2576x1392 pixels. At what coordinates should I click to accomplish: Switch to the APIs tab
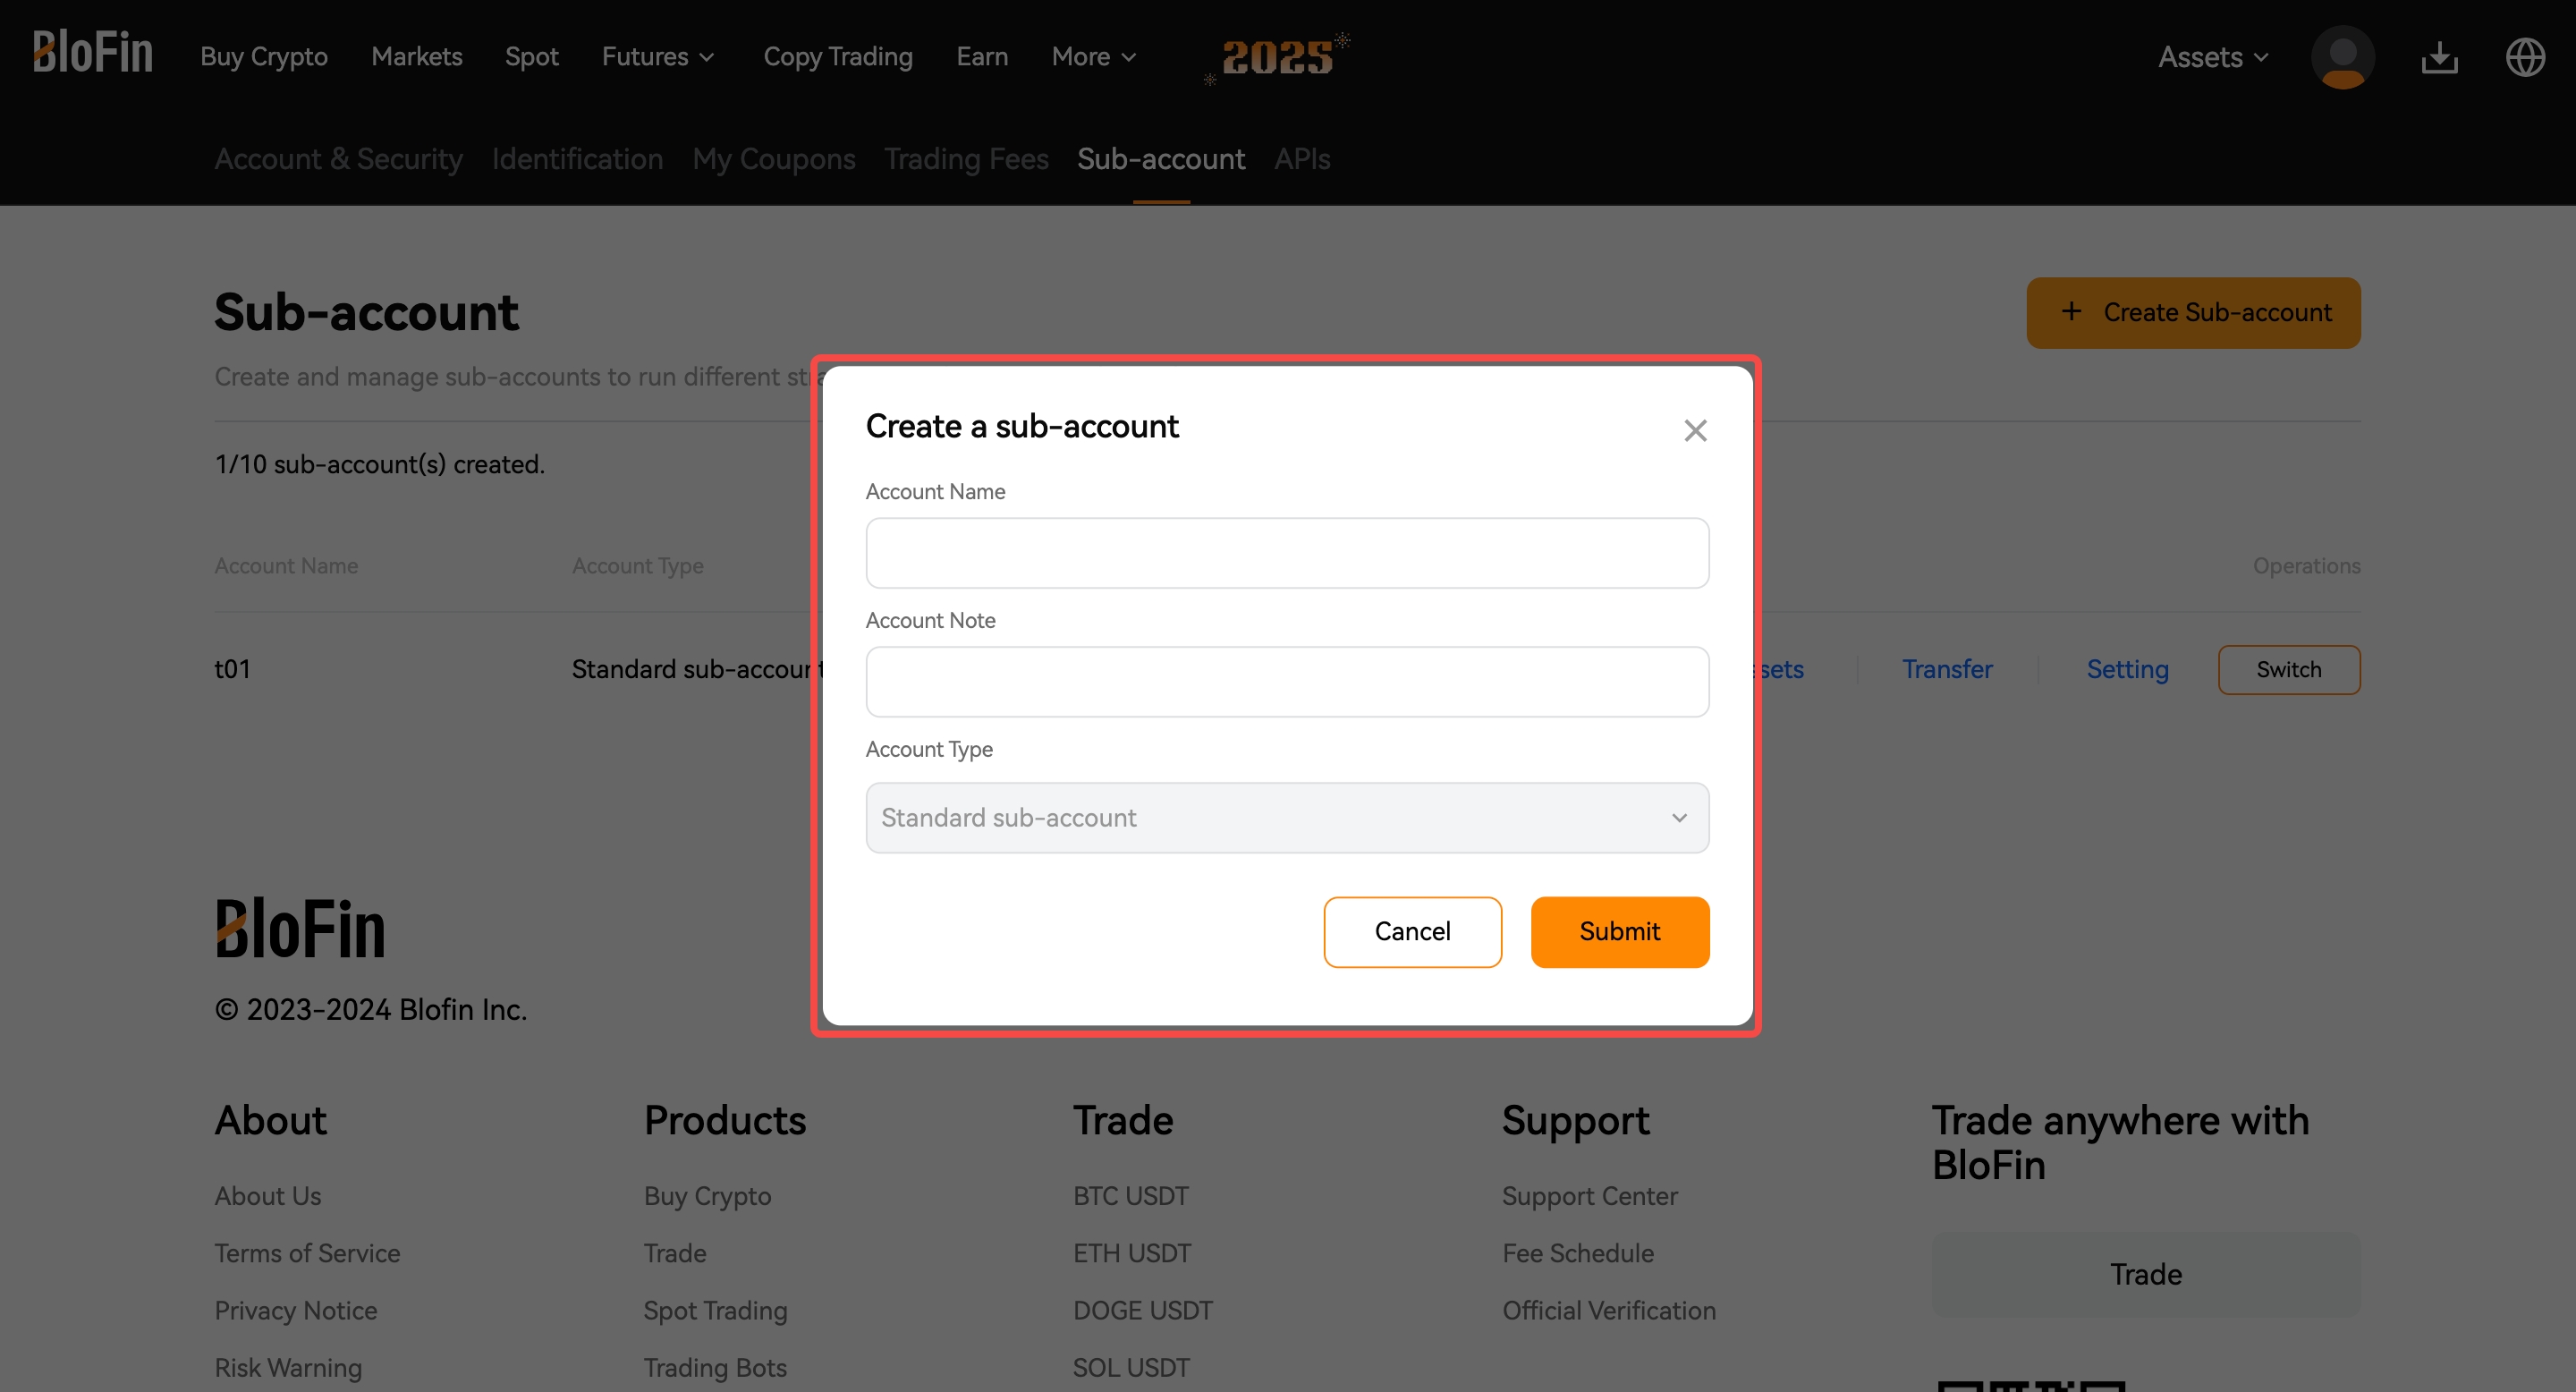coord(1301,159)
